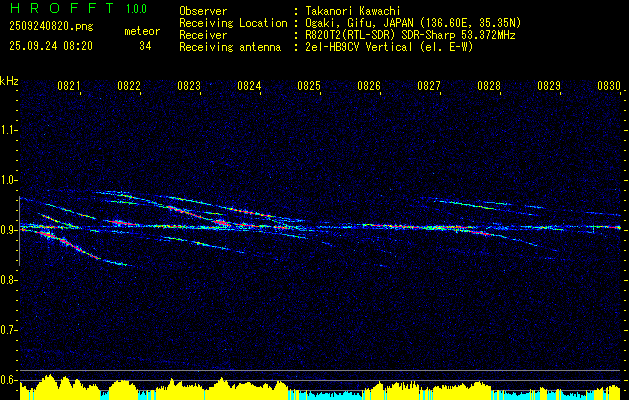Click the timestamp 25.09.24 08:20
629x400 pixels.
click(x=51, y=46)
